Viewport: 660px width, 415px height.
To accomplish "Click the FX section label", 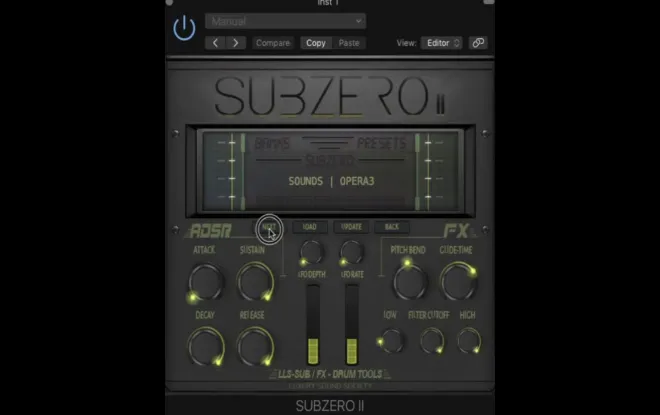I will [x=457, y=231].
